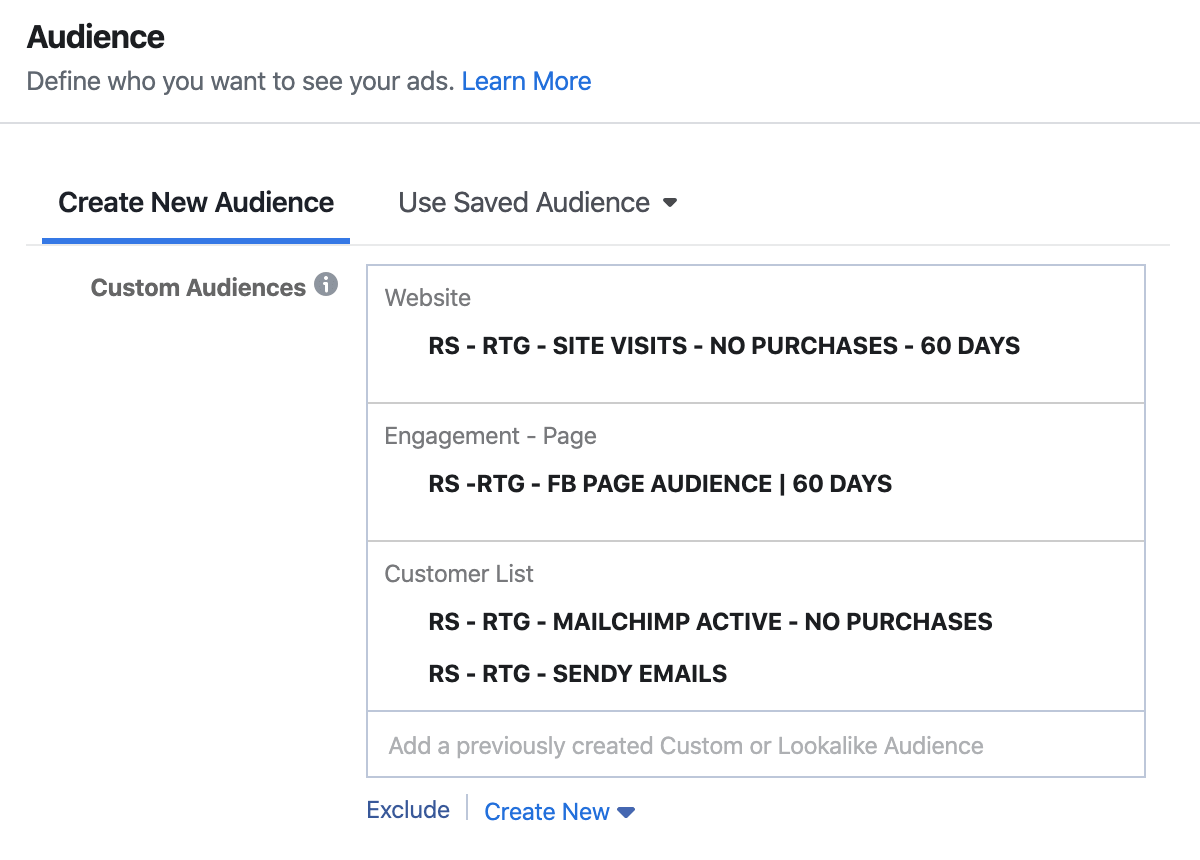Viewport: 1200px width, 860px height.
Task: Select the MAILCHIMP ACTIVE - NO PURCHASES audience
Action: pyautogui.click(x=710, y=622)
